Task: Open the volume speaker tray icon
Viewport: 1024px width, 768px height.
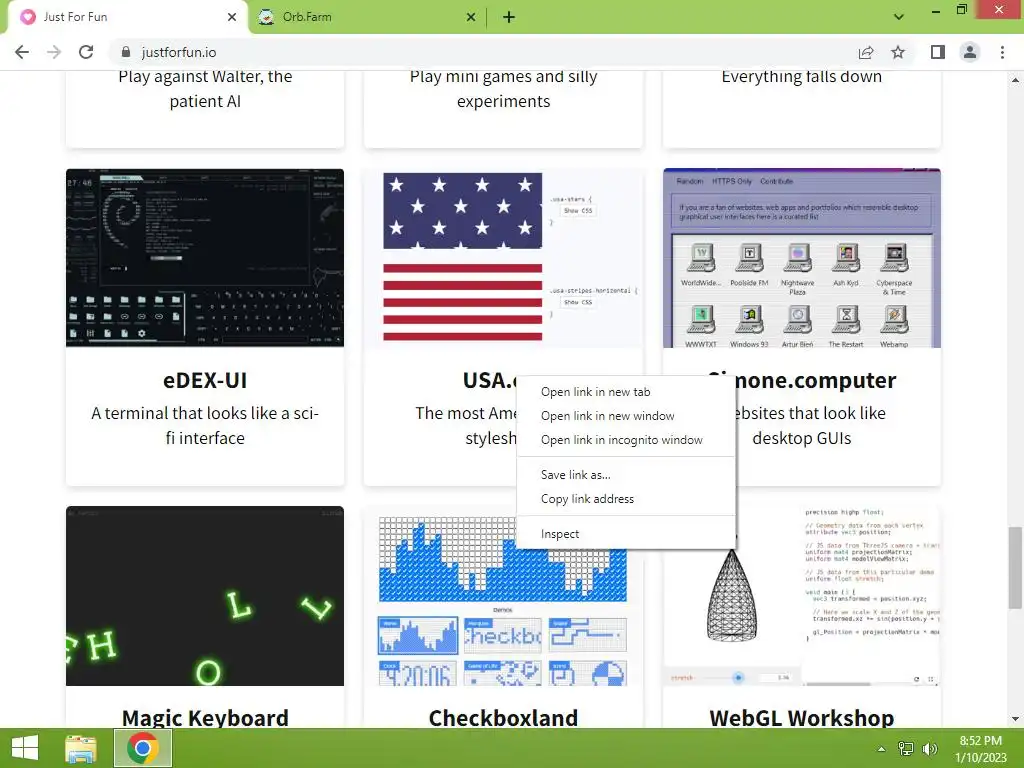Action: pos(929,749)
